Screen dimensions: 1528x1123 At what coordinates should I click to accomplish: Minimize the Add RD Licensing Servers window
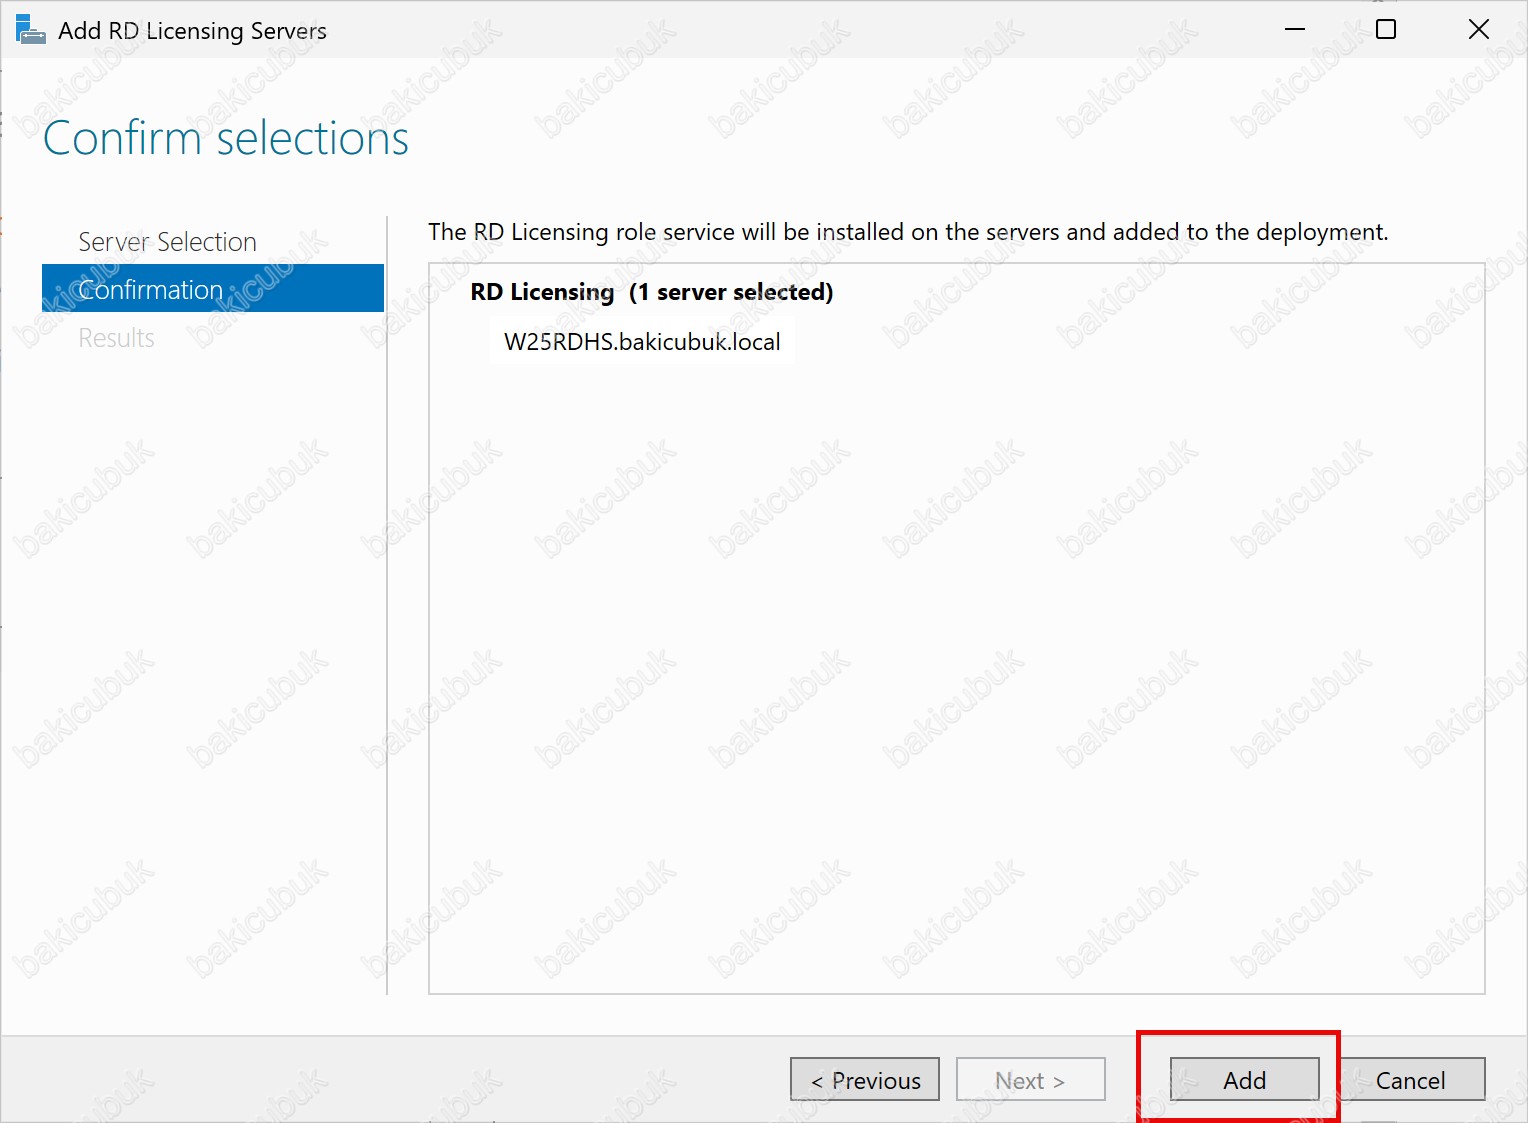1294,30
